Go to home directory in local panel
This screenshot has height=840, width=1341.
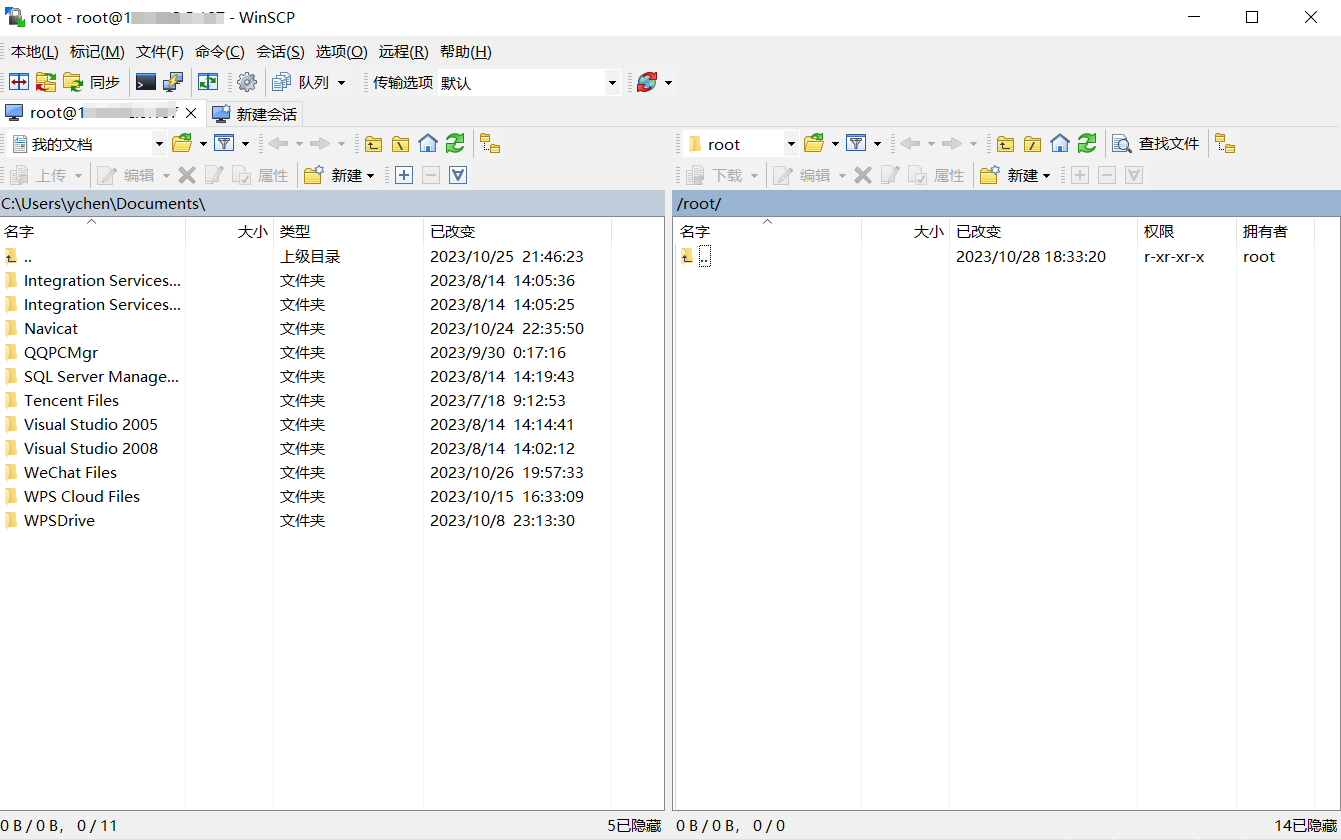(x=428, y=143)
